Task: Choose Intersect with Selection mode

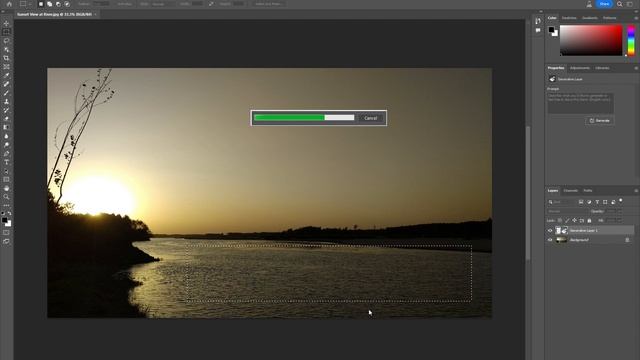Action: coord(67,4)
